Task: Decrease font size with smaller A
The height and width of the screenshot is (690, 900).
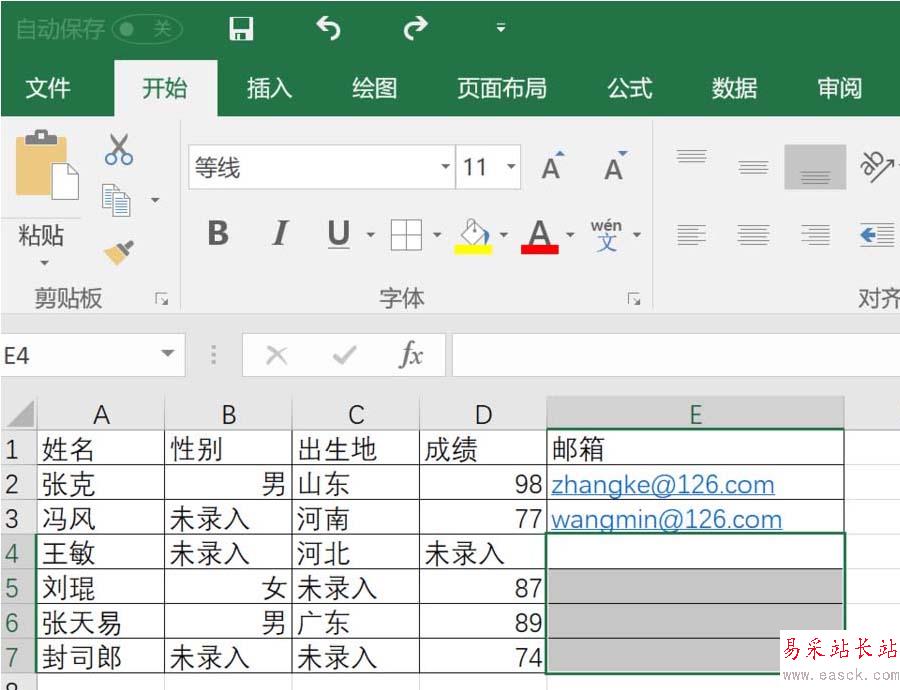Action: (x=615, y=166)
